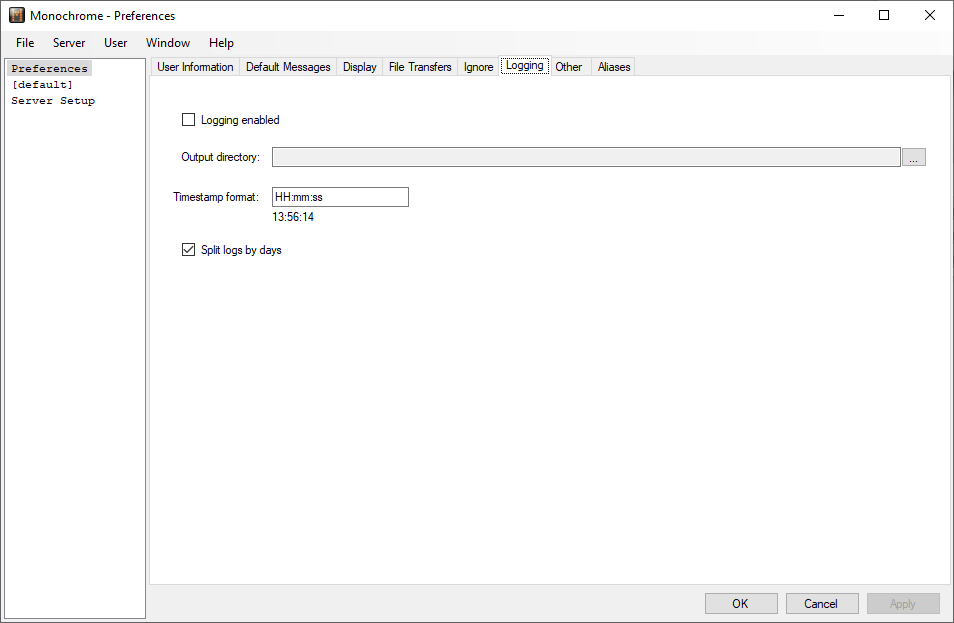Switch to the User Information tab
Screen dimensions: 954x623
click(x=195, y=67)
